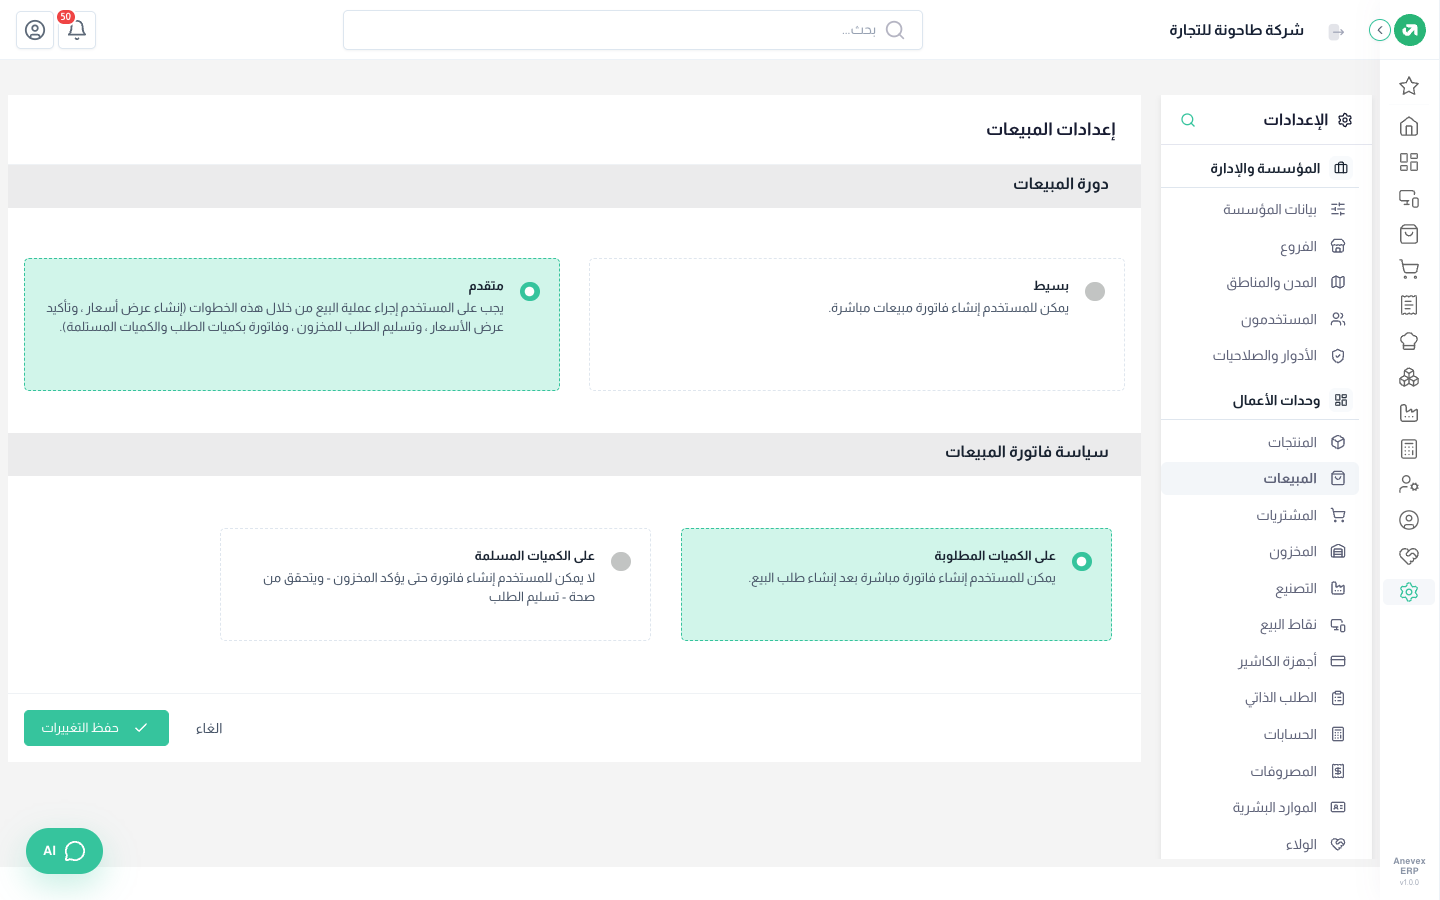Select the بسيط sales cycle radio
The image size is (1440, 900).
[x=1095, y=291]
